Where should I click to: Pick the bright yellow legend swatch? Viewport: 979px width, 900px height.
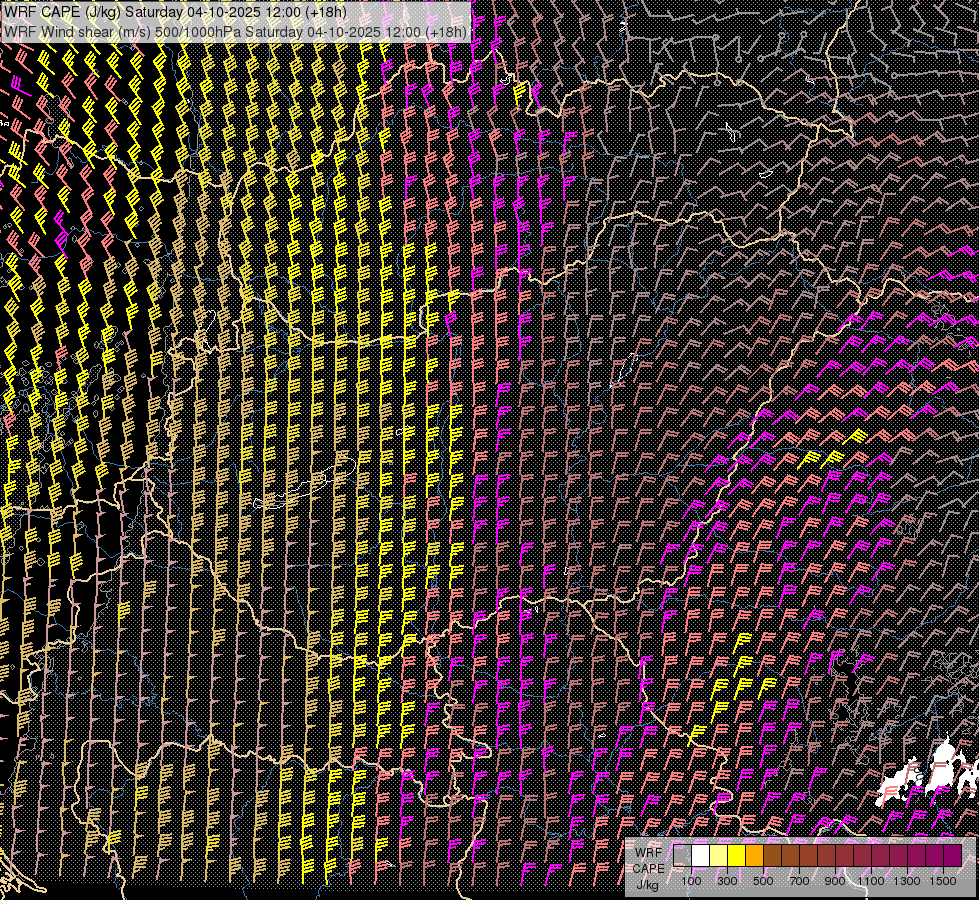click(737, 855)
